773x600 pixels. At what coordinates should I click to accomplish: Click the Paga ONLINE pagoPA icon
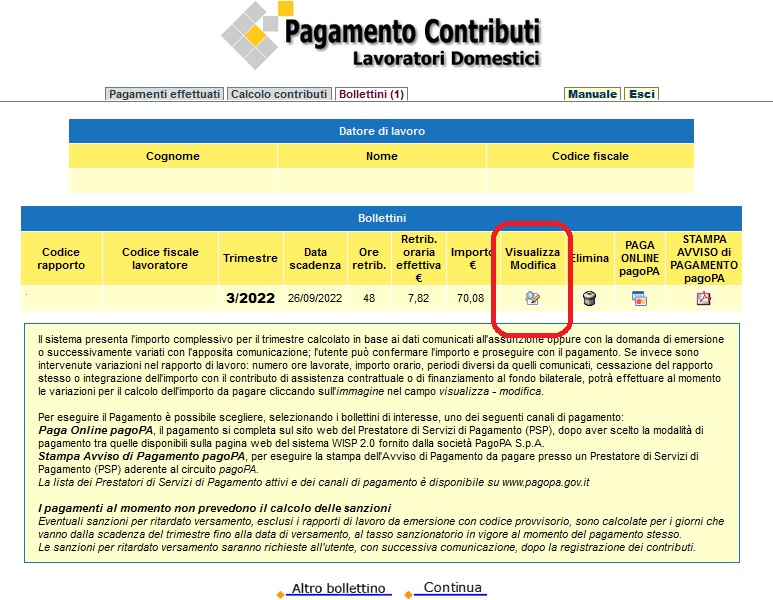639,298
